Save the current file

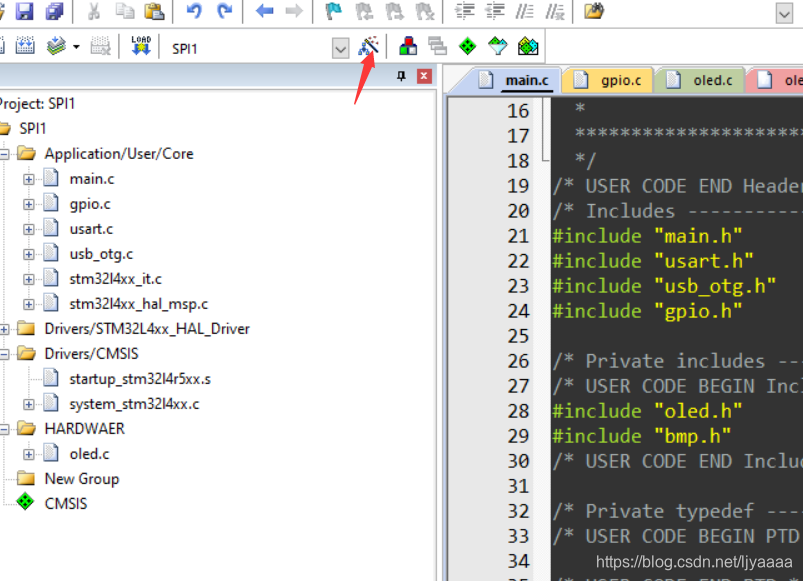[x=24, y=11]
